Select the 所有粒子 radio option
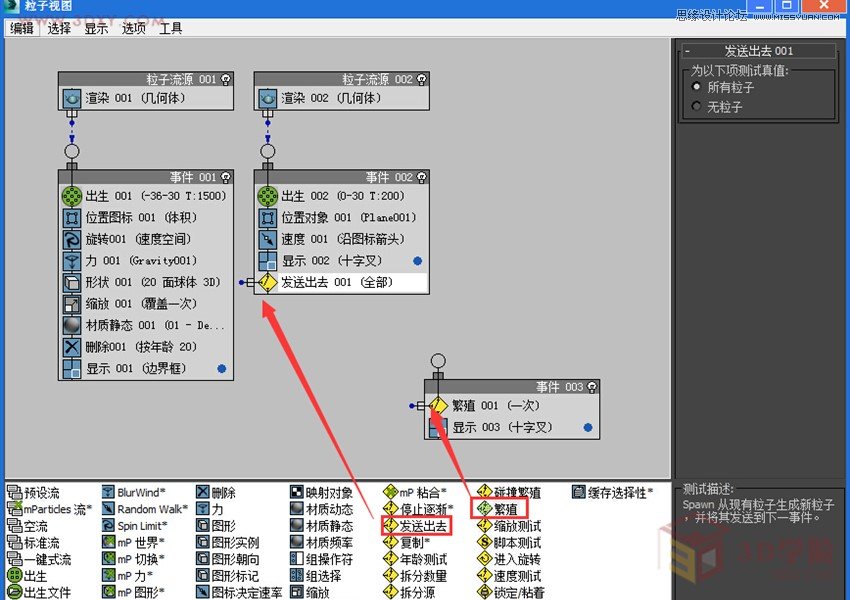 (697, 87)
